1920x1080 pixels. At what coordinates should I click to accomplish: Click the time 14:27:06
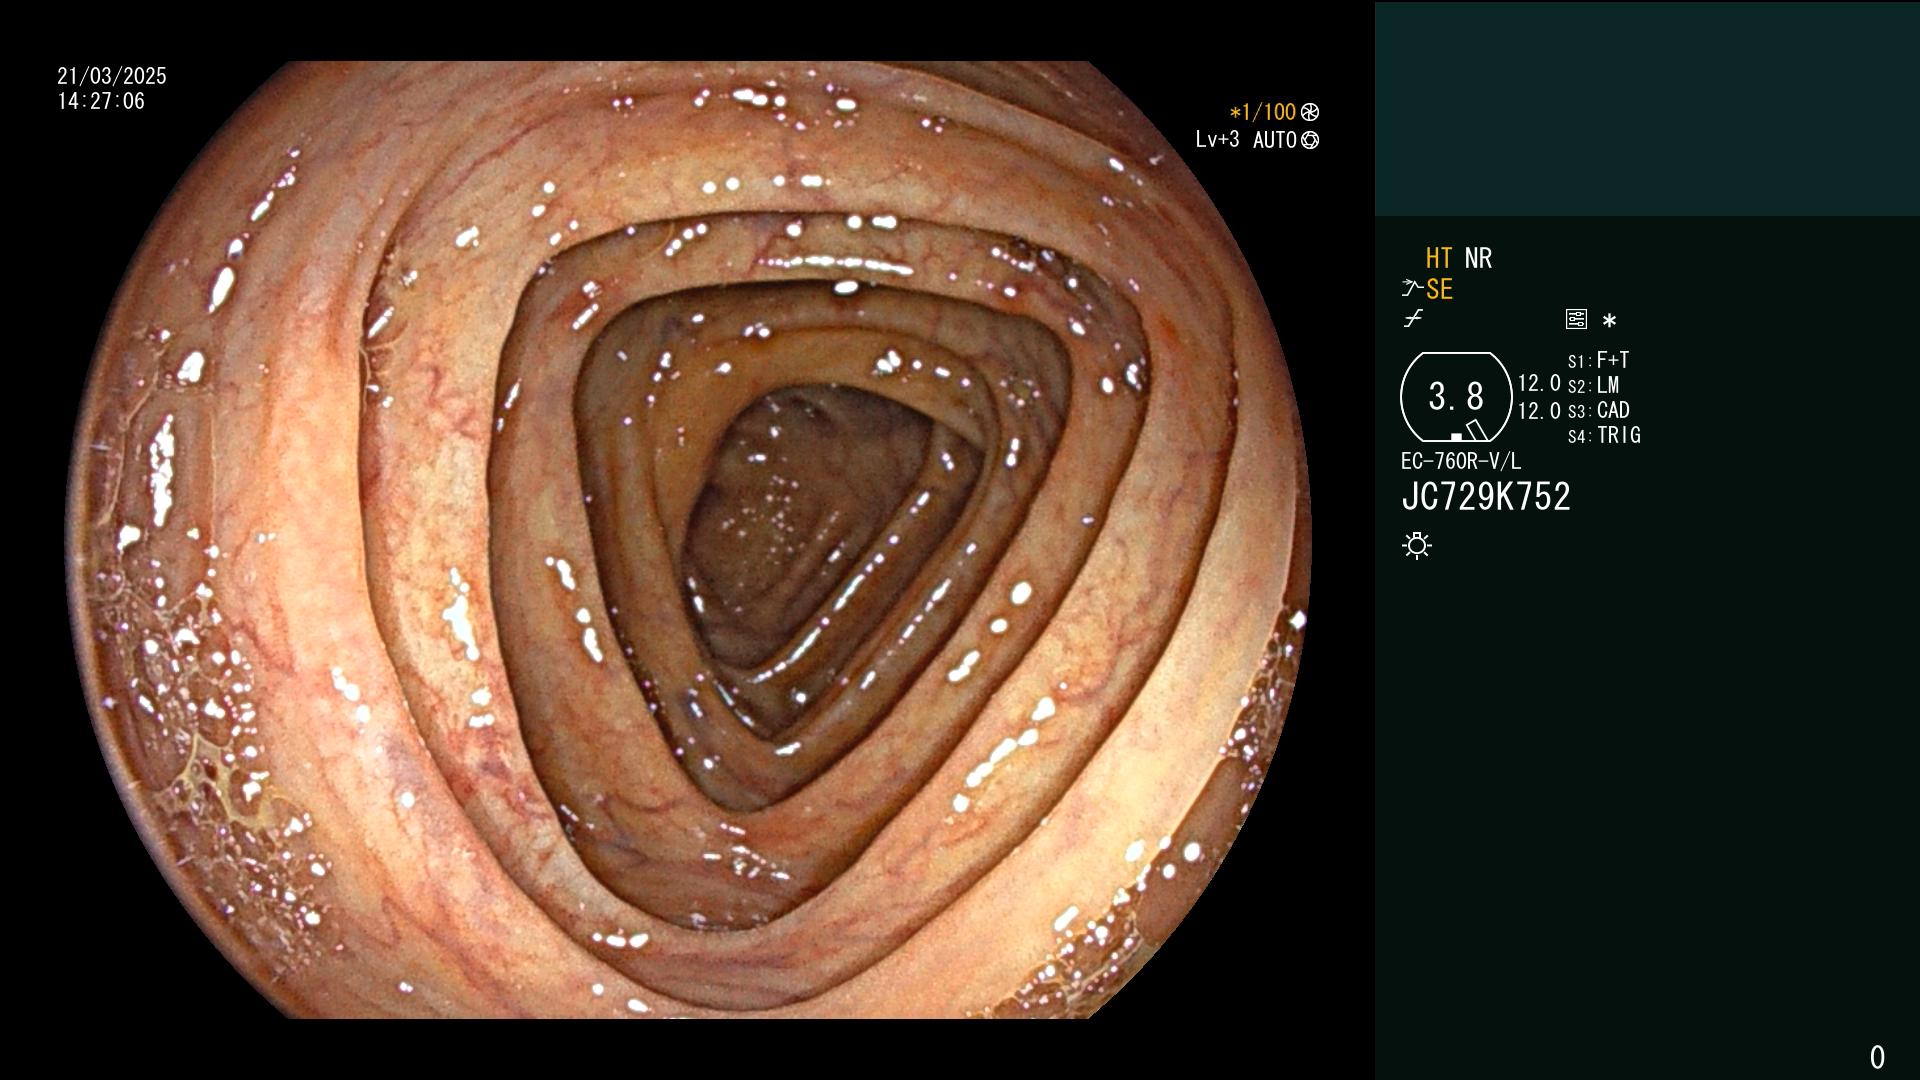[x=101, y=101]
